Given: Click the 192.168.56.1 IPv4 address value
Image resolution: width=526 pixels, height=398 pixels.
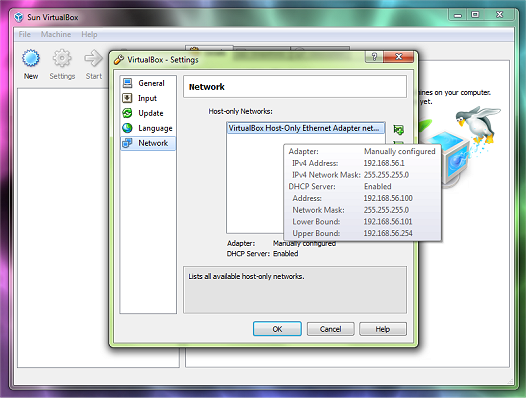Looking at the screenshot, I should [x=384, y=163].
